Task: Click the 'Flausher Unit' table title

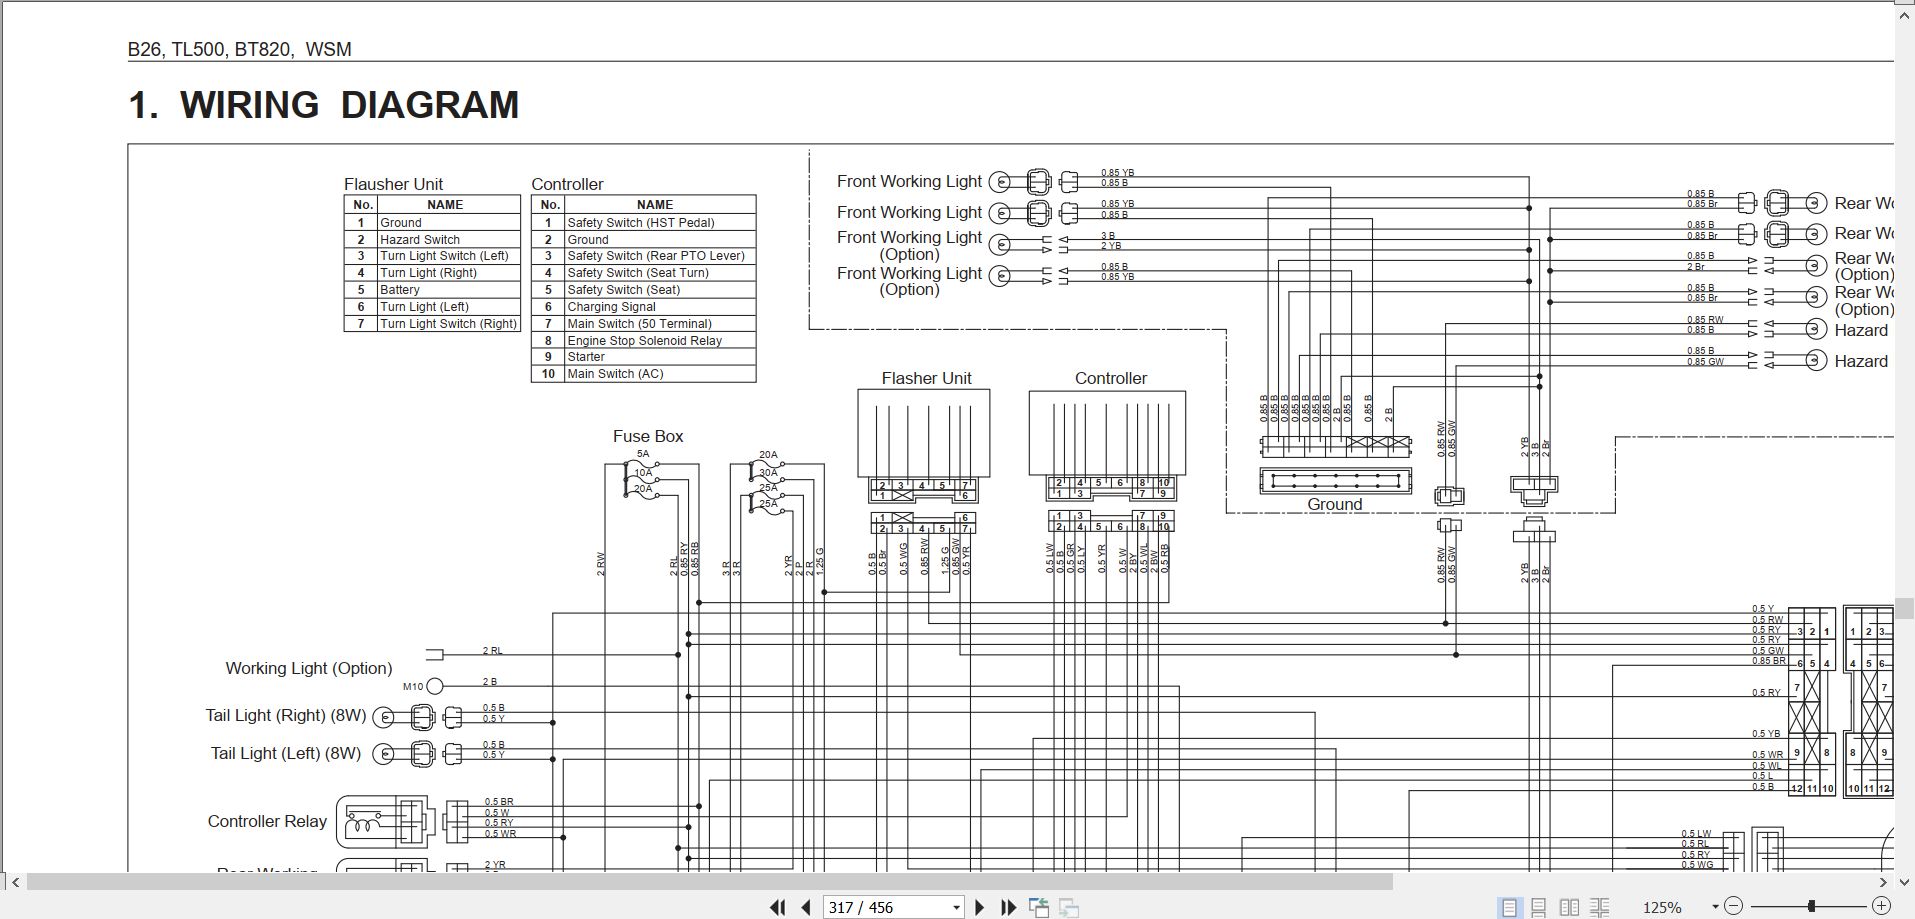Action: pyautogui.click(x=393, y=184)
